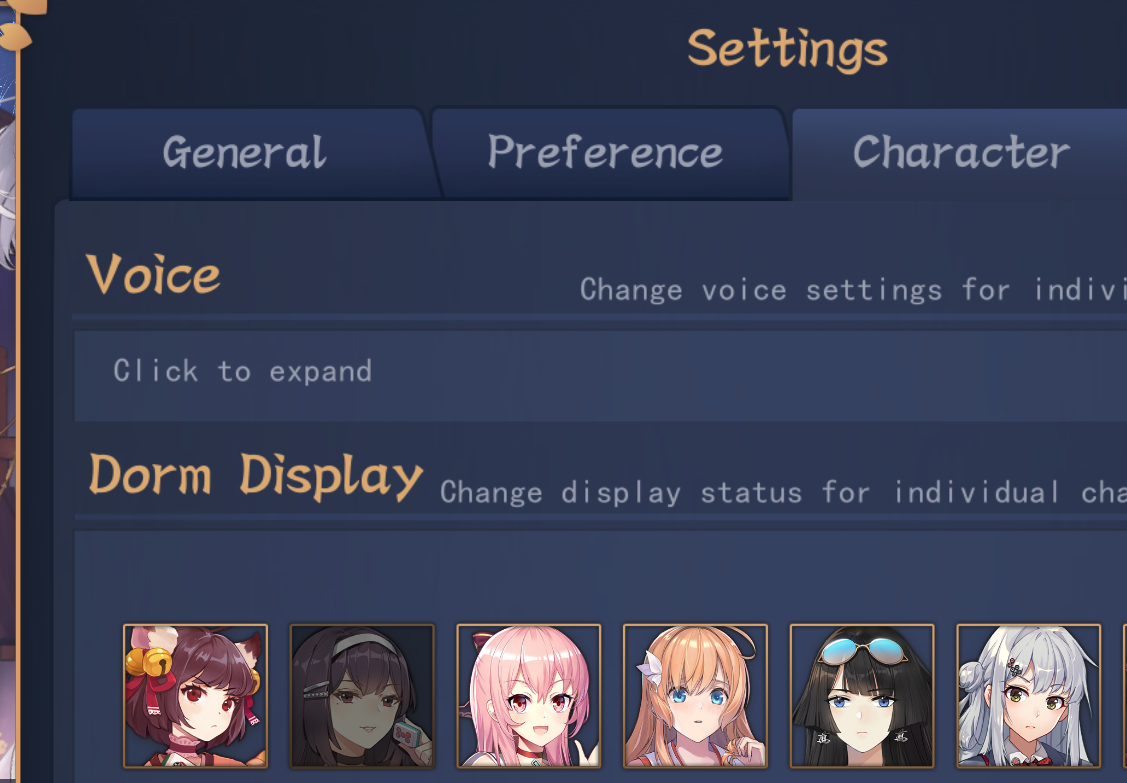This screenshot has width=1127, height=783.
Task: Click the 'Change display status' description text
Action: pyautogui.click(x=783, y=493)
